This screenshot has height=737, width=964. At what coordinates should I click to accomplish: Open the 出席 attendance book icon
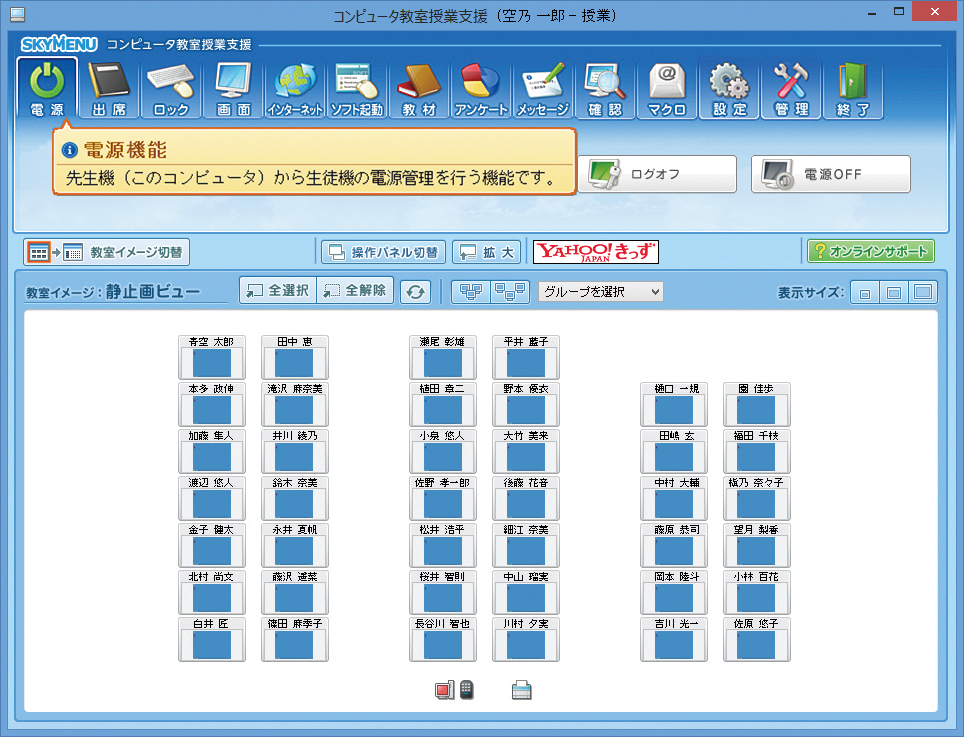click(109, 89)
